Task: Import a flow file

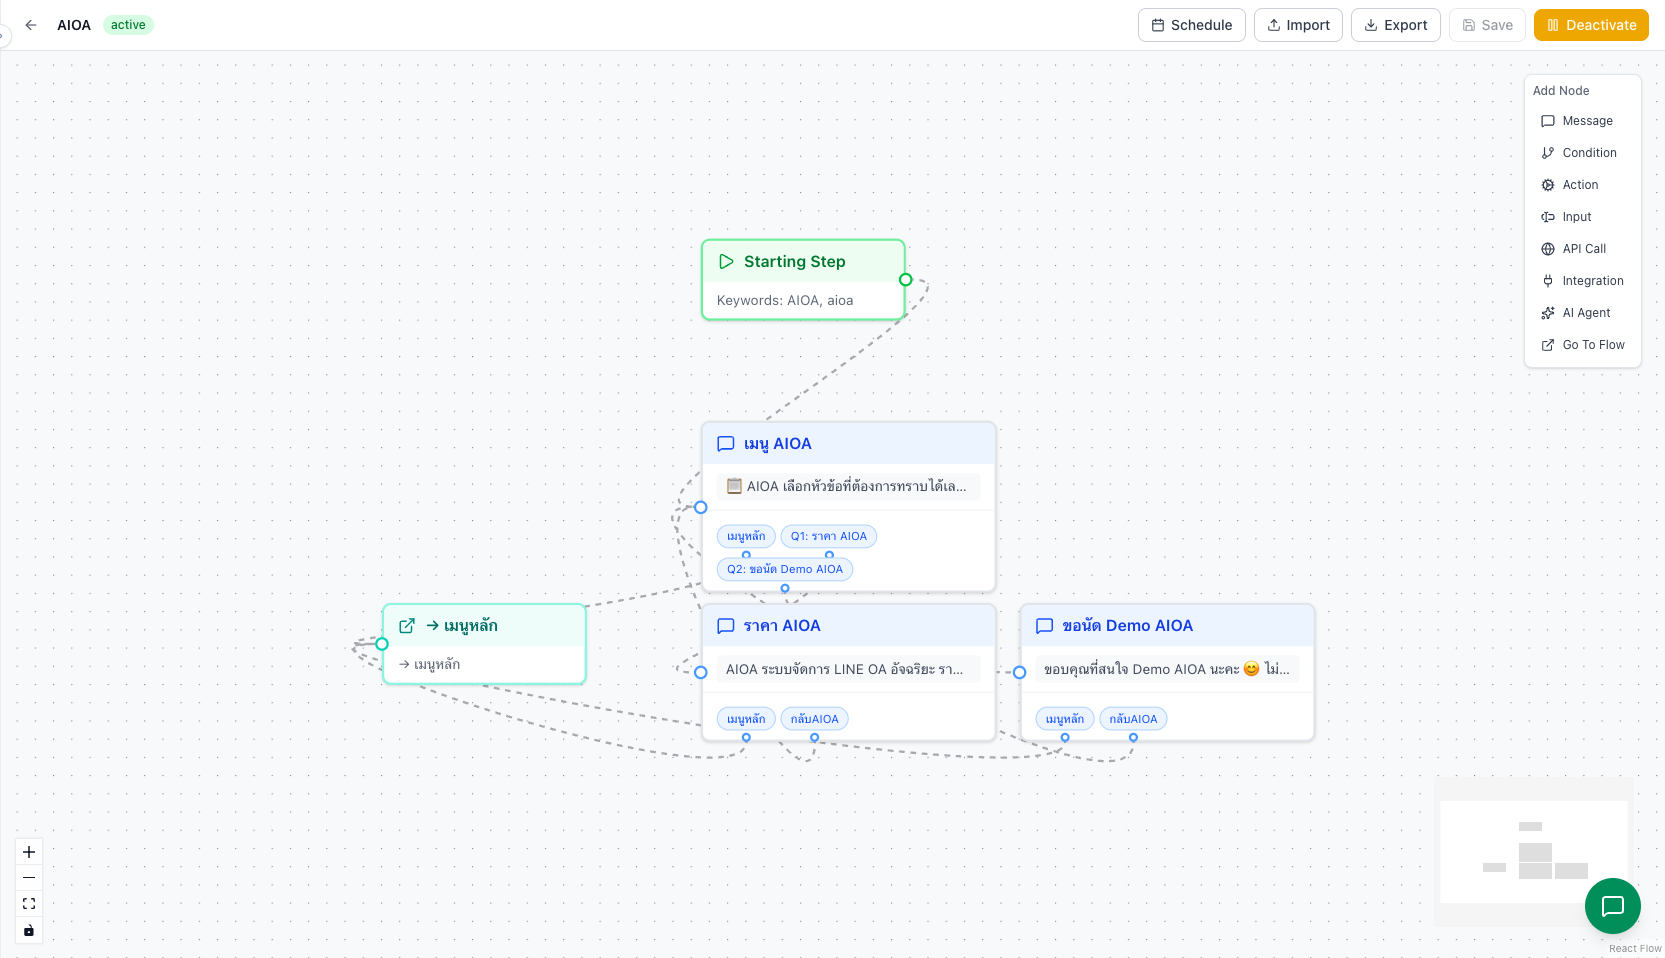Action: click(x=1298, y=25)
